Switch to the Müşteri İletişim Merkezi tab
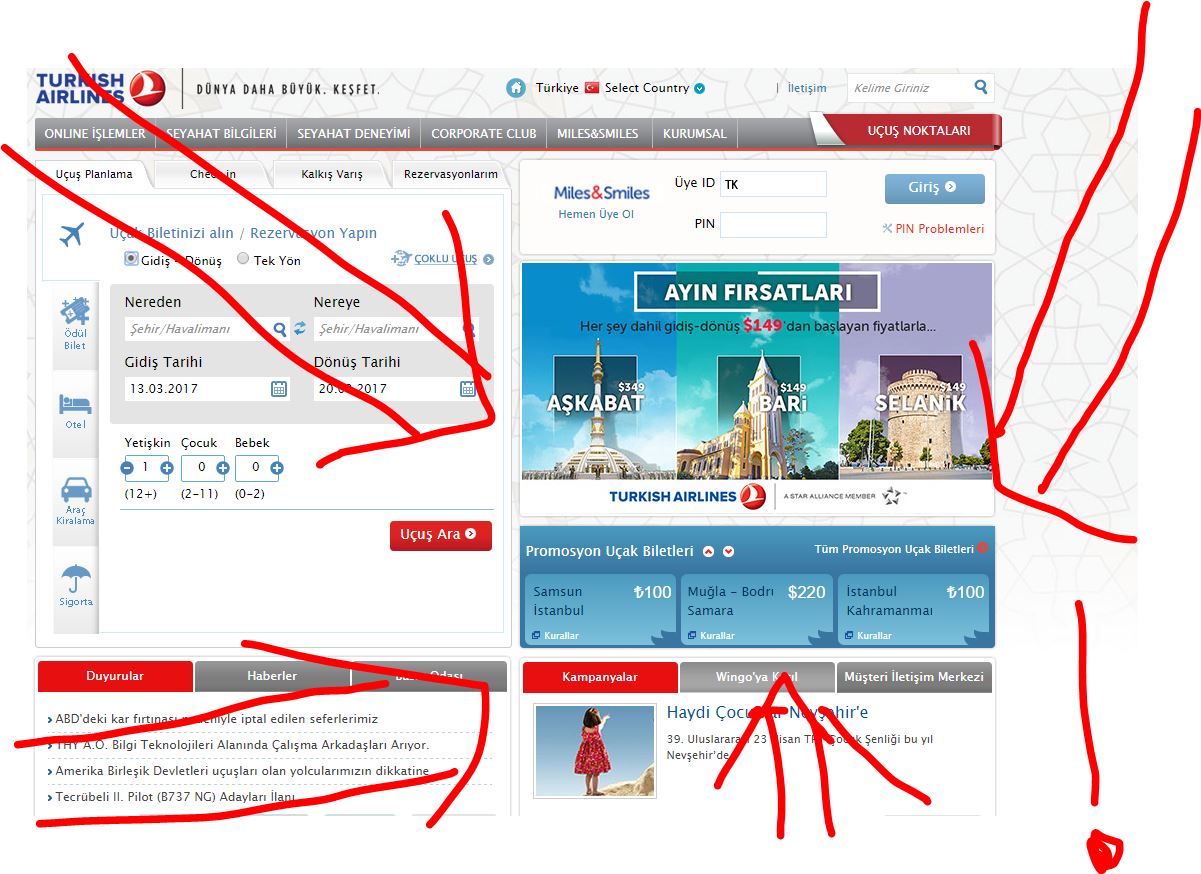 [x=914, y=677]
